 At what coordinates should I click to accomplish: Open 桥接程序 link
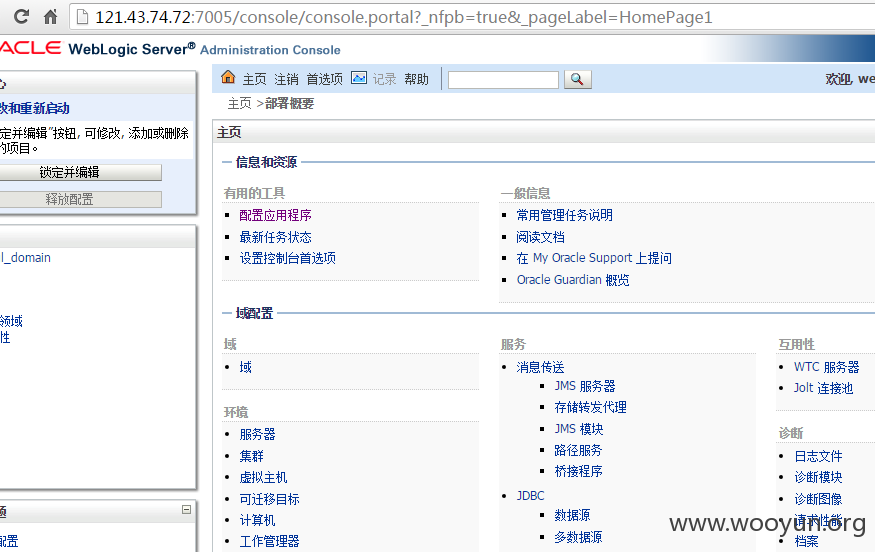pyautogui.click(x=578, y=472)
